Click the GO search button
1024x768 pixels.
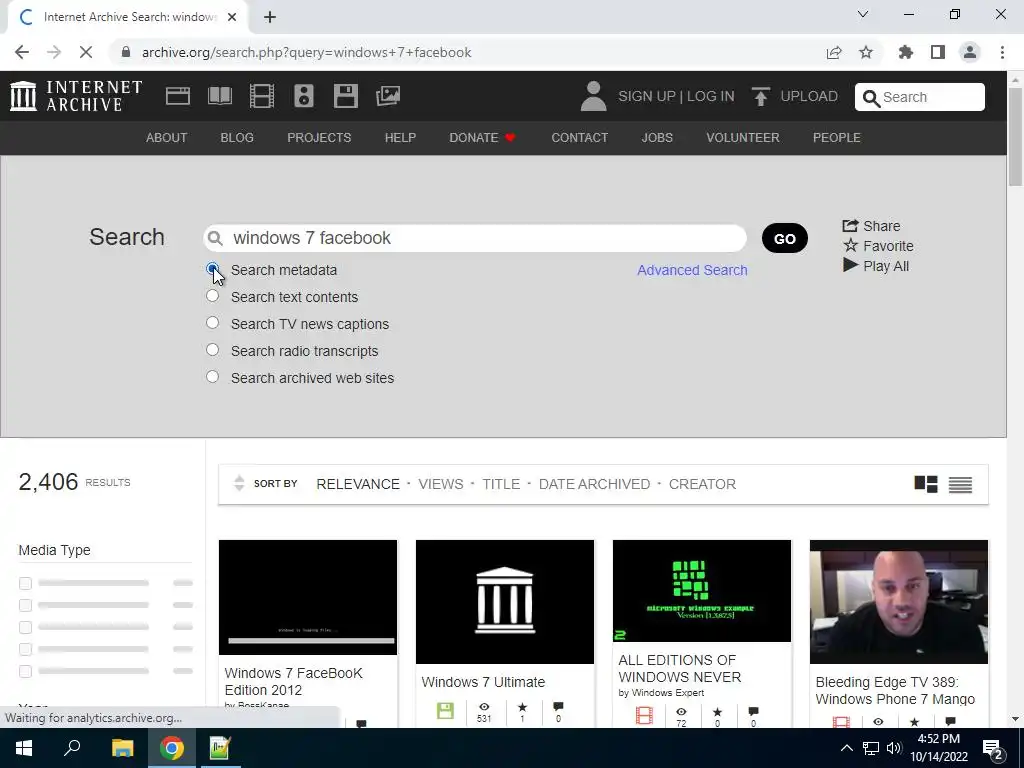coord(784,238)
